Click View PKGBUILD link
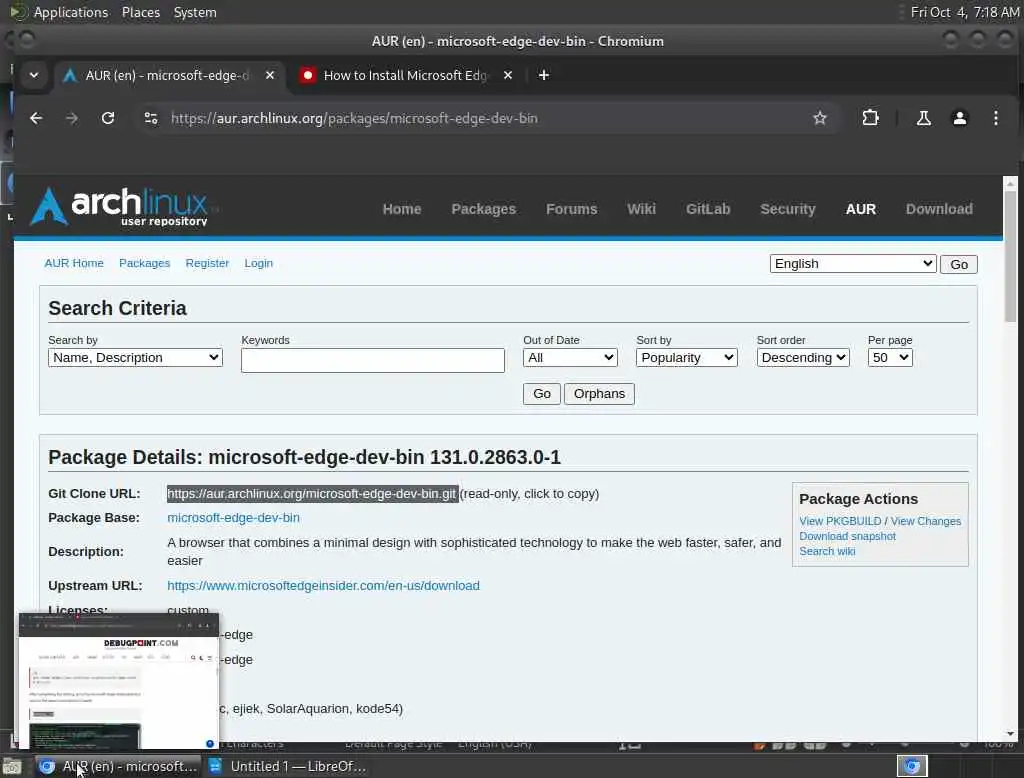 [x=840, y=521]
